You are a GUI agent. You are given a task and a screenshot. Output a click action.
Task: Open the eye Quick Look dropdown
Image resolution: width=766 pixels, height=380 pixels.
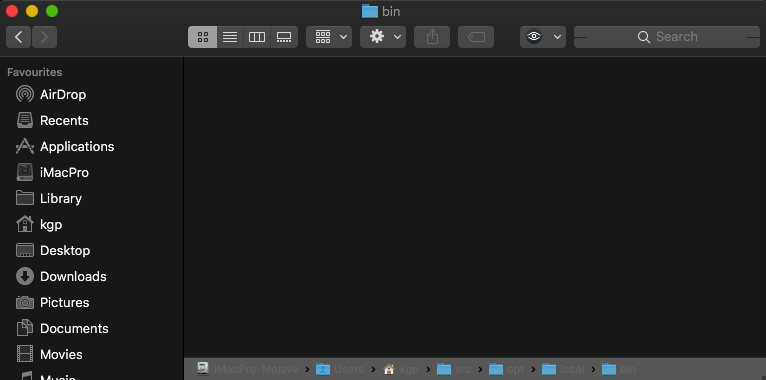click(x=543, y=37)
